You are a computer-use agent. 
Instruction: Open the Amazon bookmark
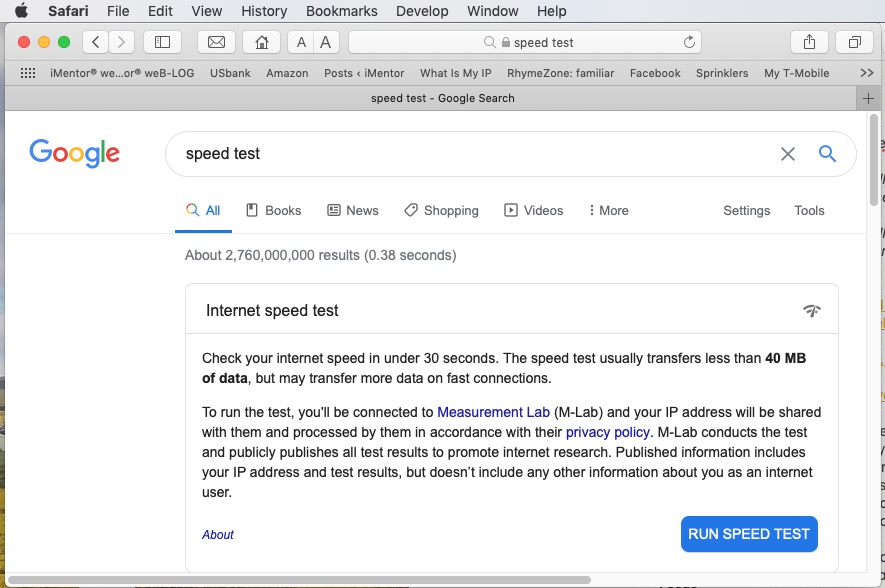[287, 73]
